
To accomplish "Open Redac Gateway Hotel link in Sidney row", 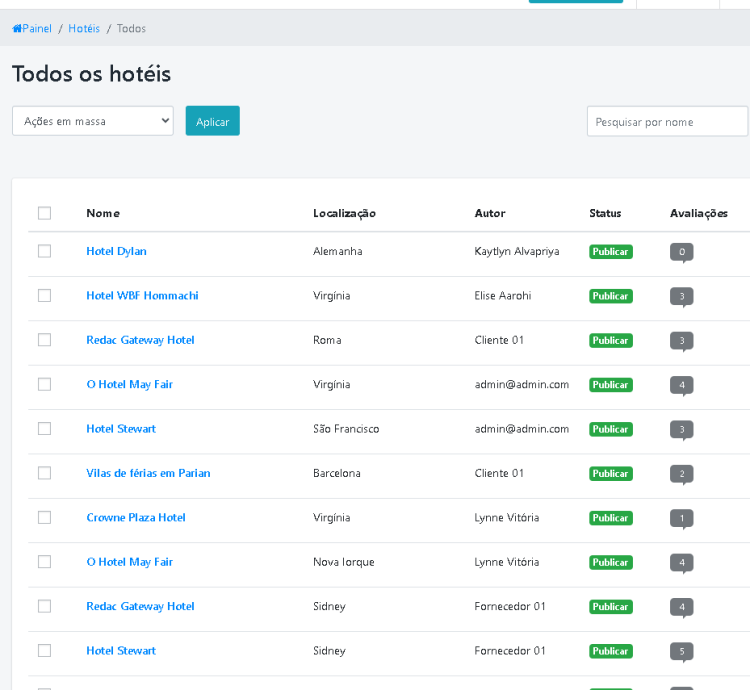I will tap(140, 606).
